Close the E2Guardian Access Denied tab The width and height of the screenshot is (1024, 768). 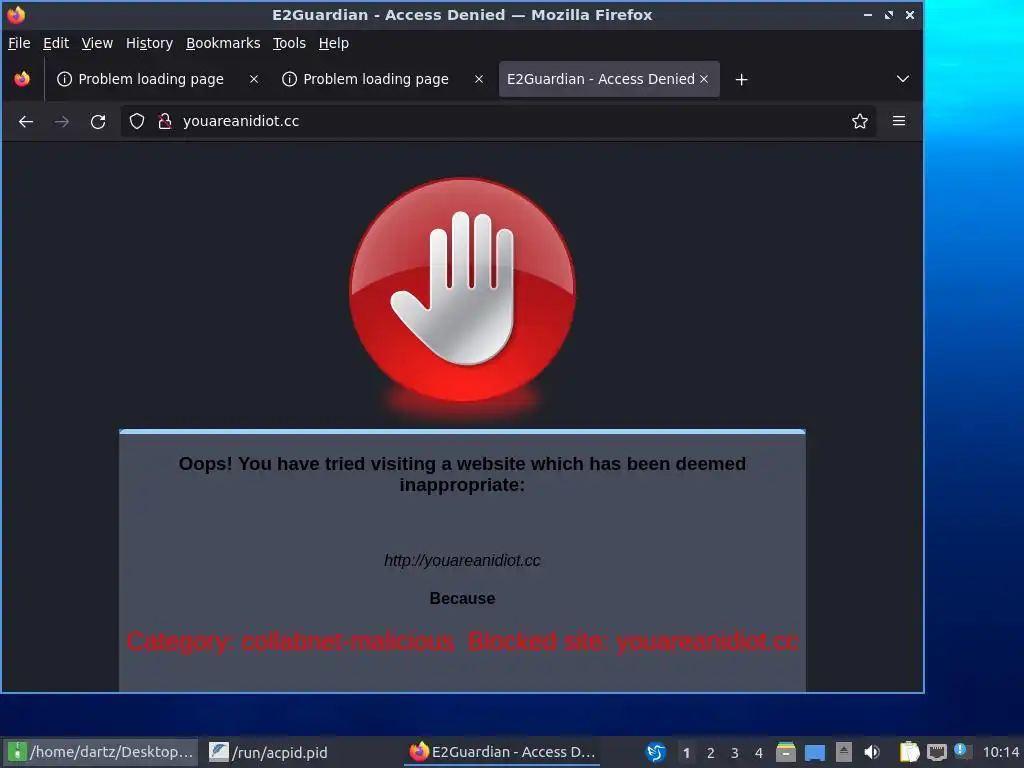pos(704,79)
